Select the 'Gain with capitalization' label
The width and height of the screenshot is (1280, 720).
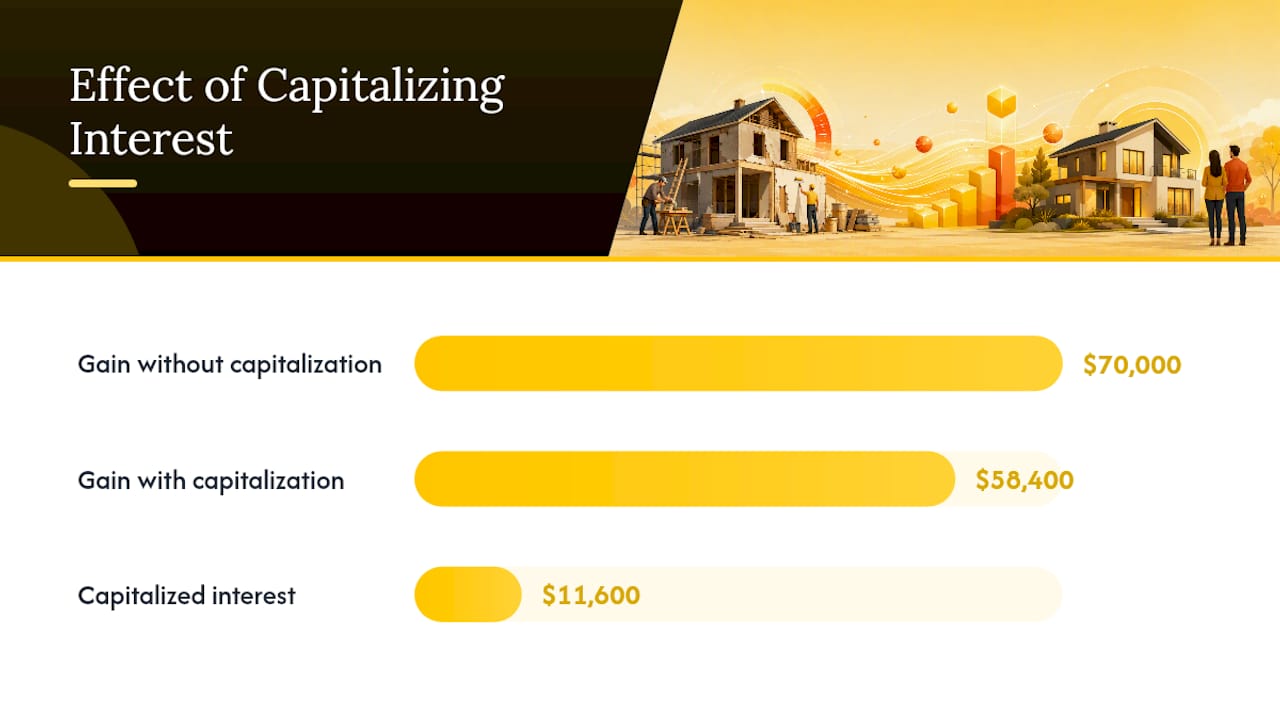coord(211,480)
